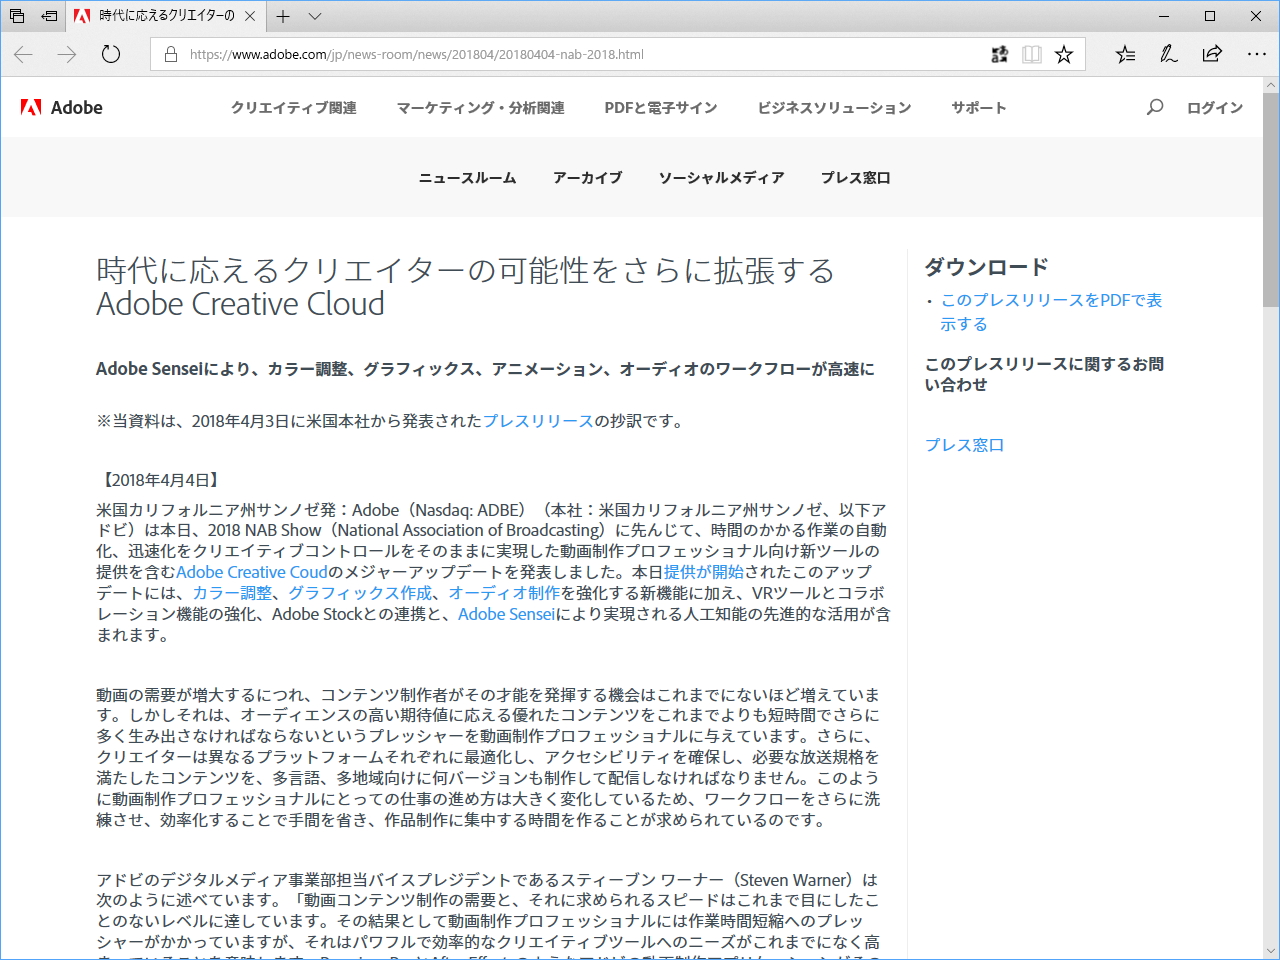Open the tabs you've set aside icon

click(x=17, y=16)
